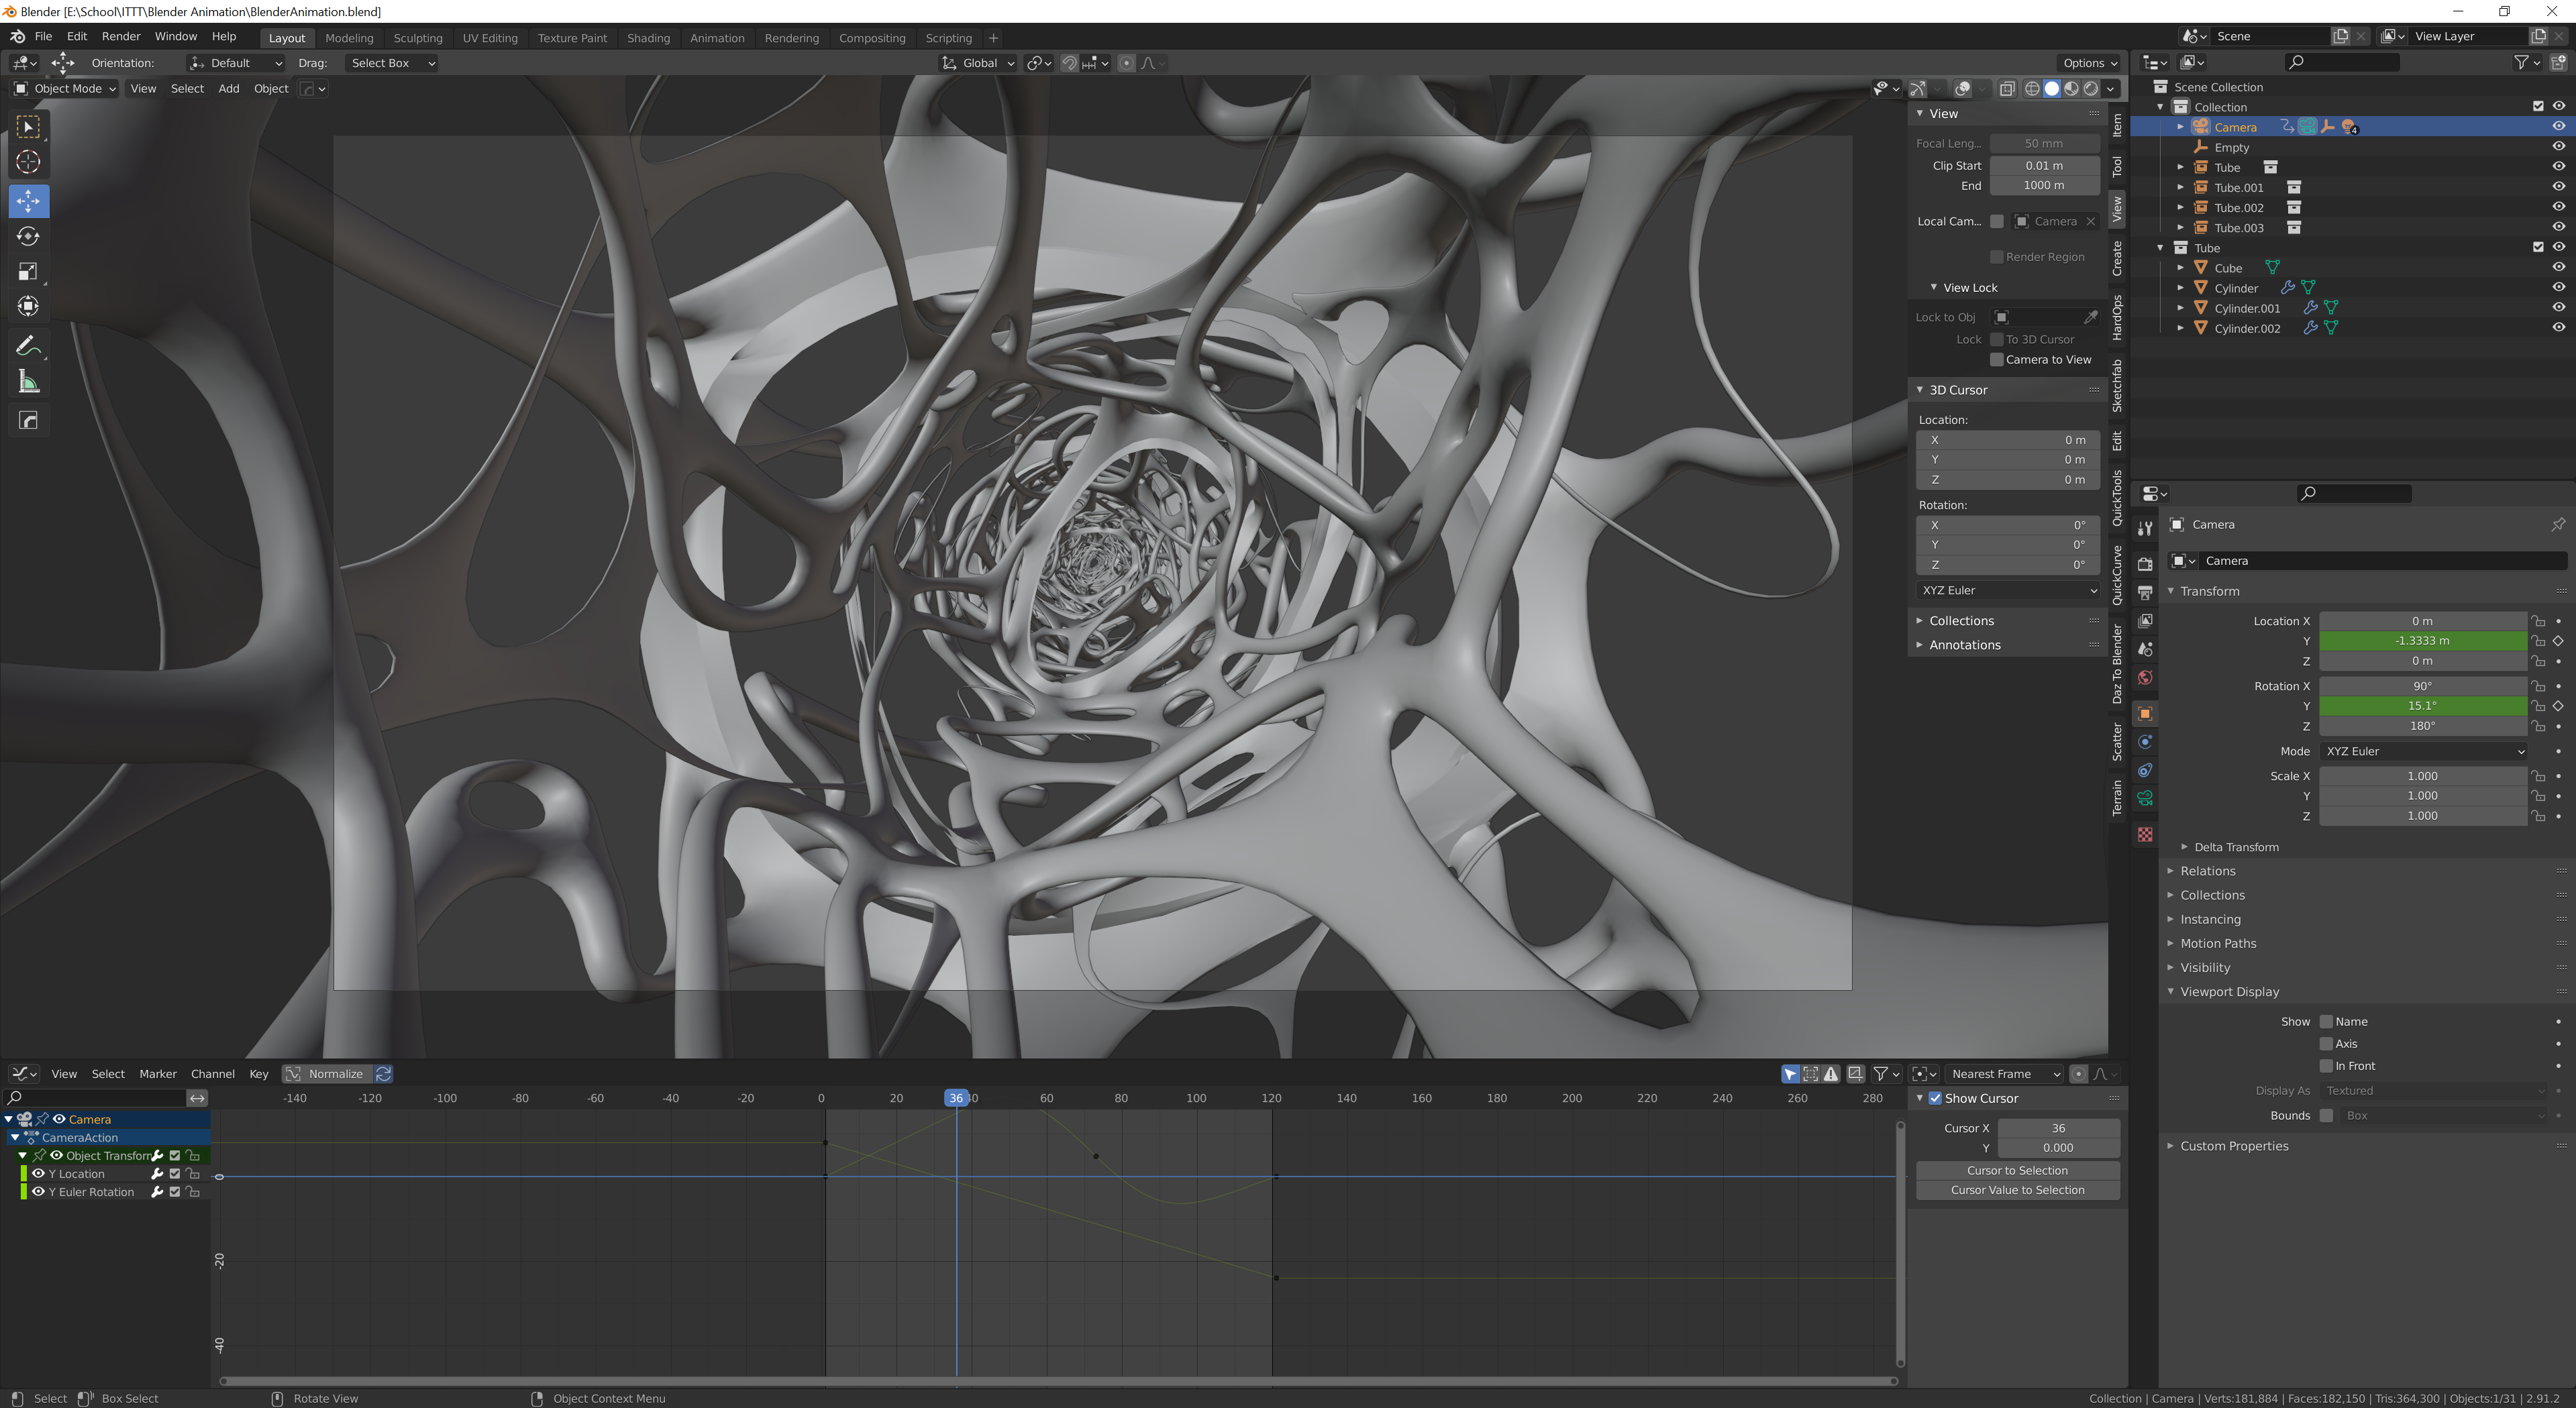Click Cursor to Selection button

[2017, 1170]
